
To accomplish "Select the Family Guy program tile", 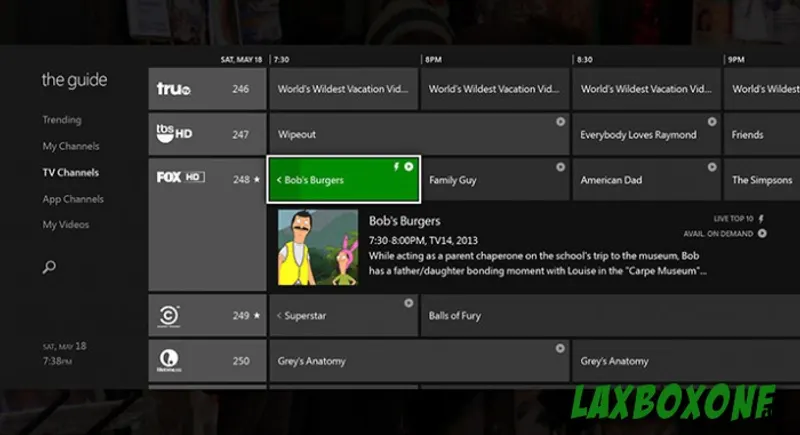I will (x=495, y=180).
